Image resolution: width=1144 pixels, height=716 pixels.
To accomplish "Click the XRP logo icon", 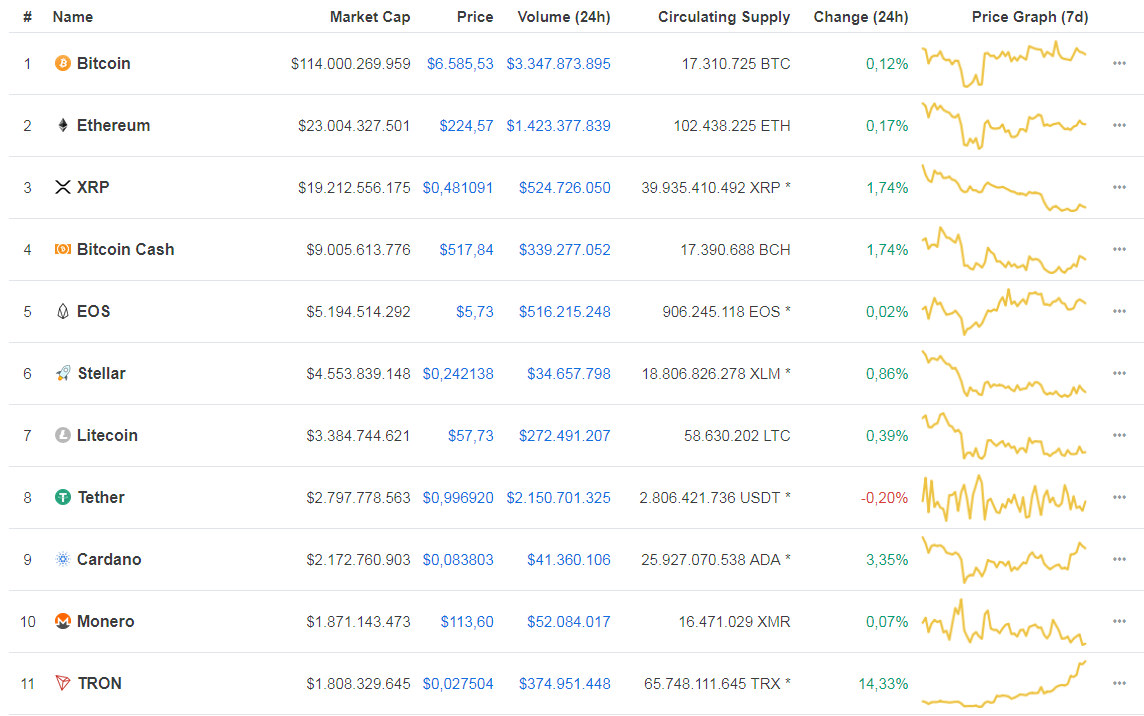I will [63, 188].
